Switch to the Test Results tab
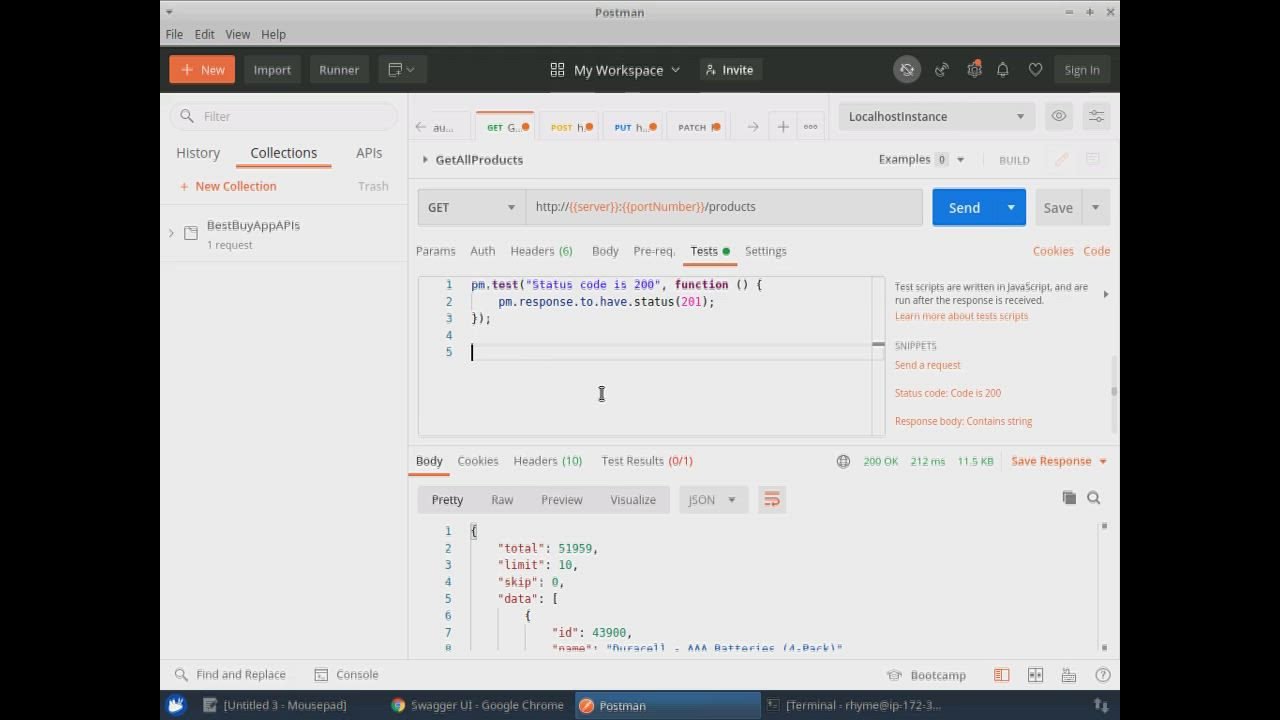Viewport: 1280px width, 720px height. pyautogui.click(x=646, y=461)
